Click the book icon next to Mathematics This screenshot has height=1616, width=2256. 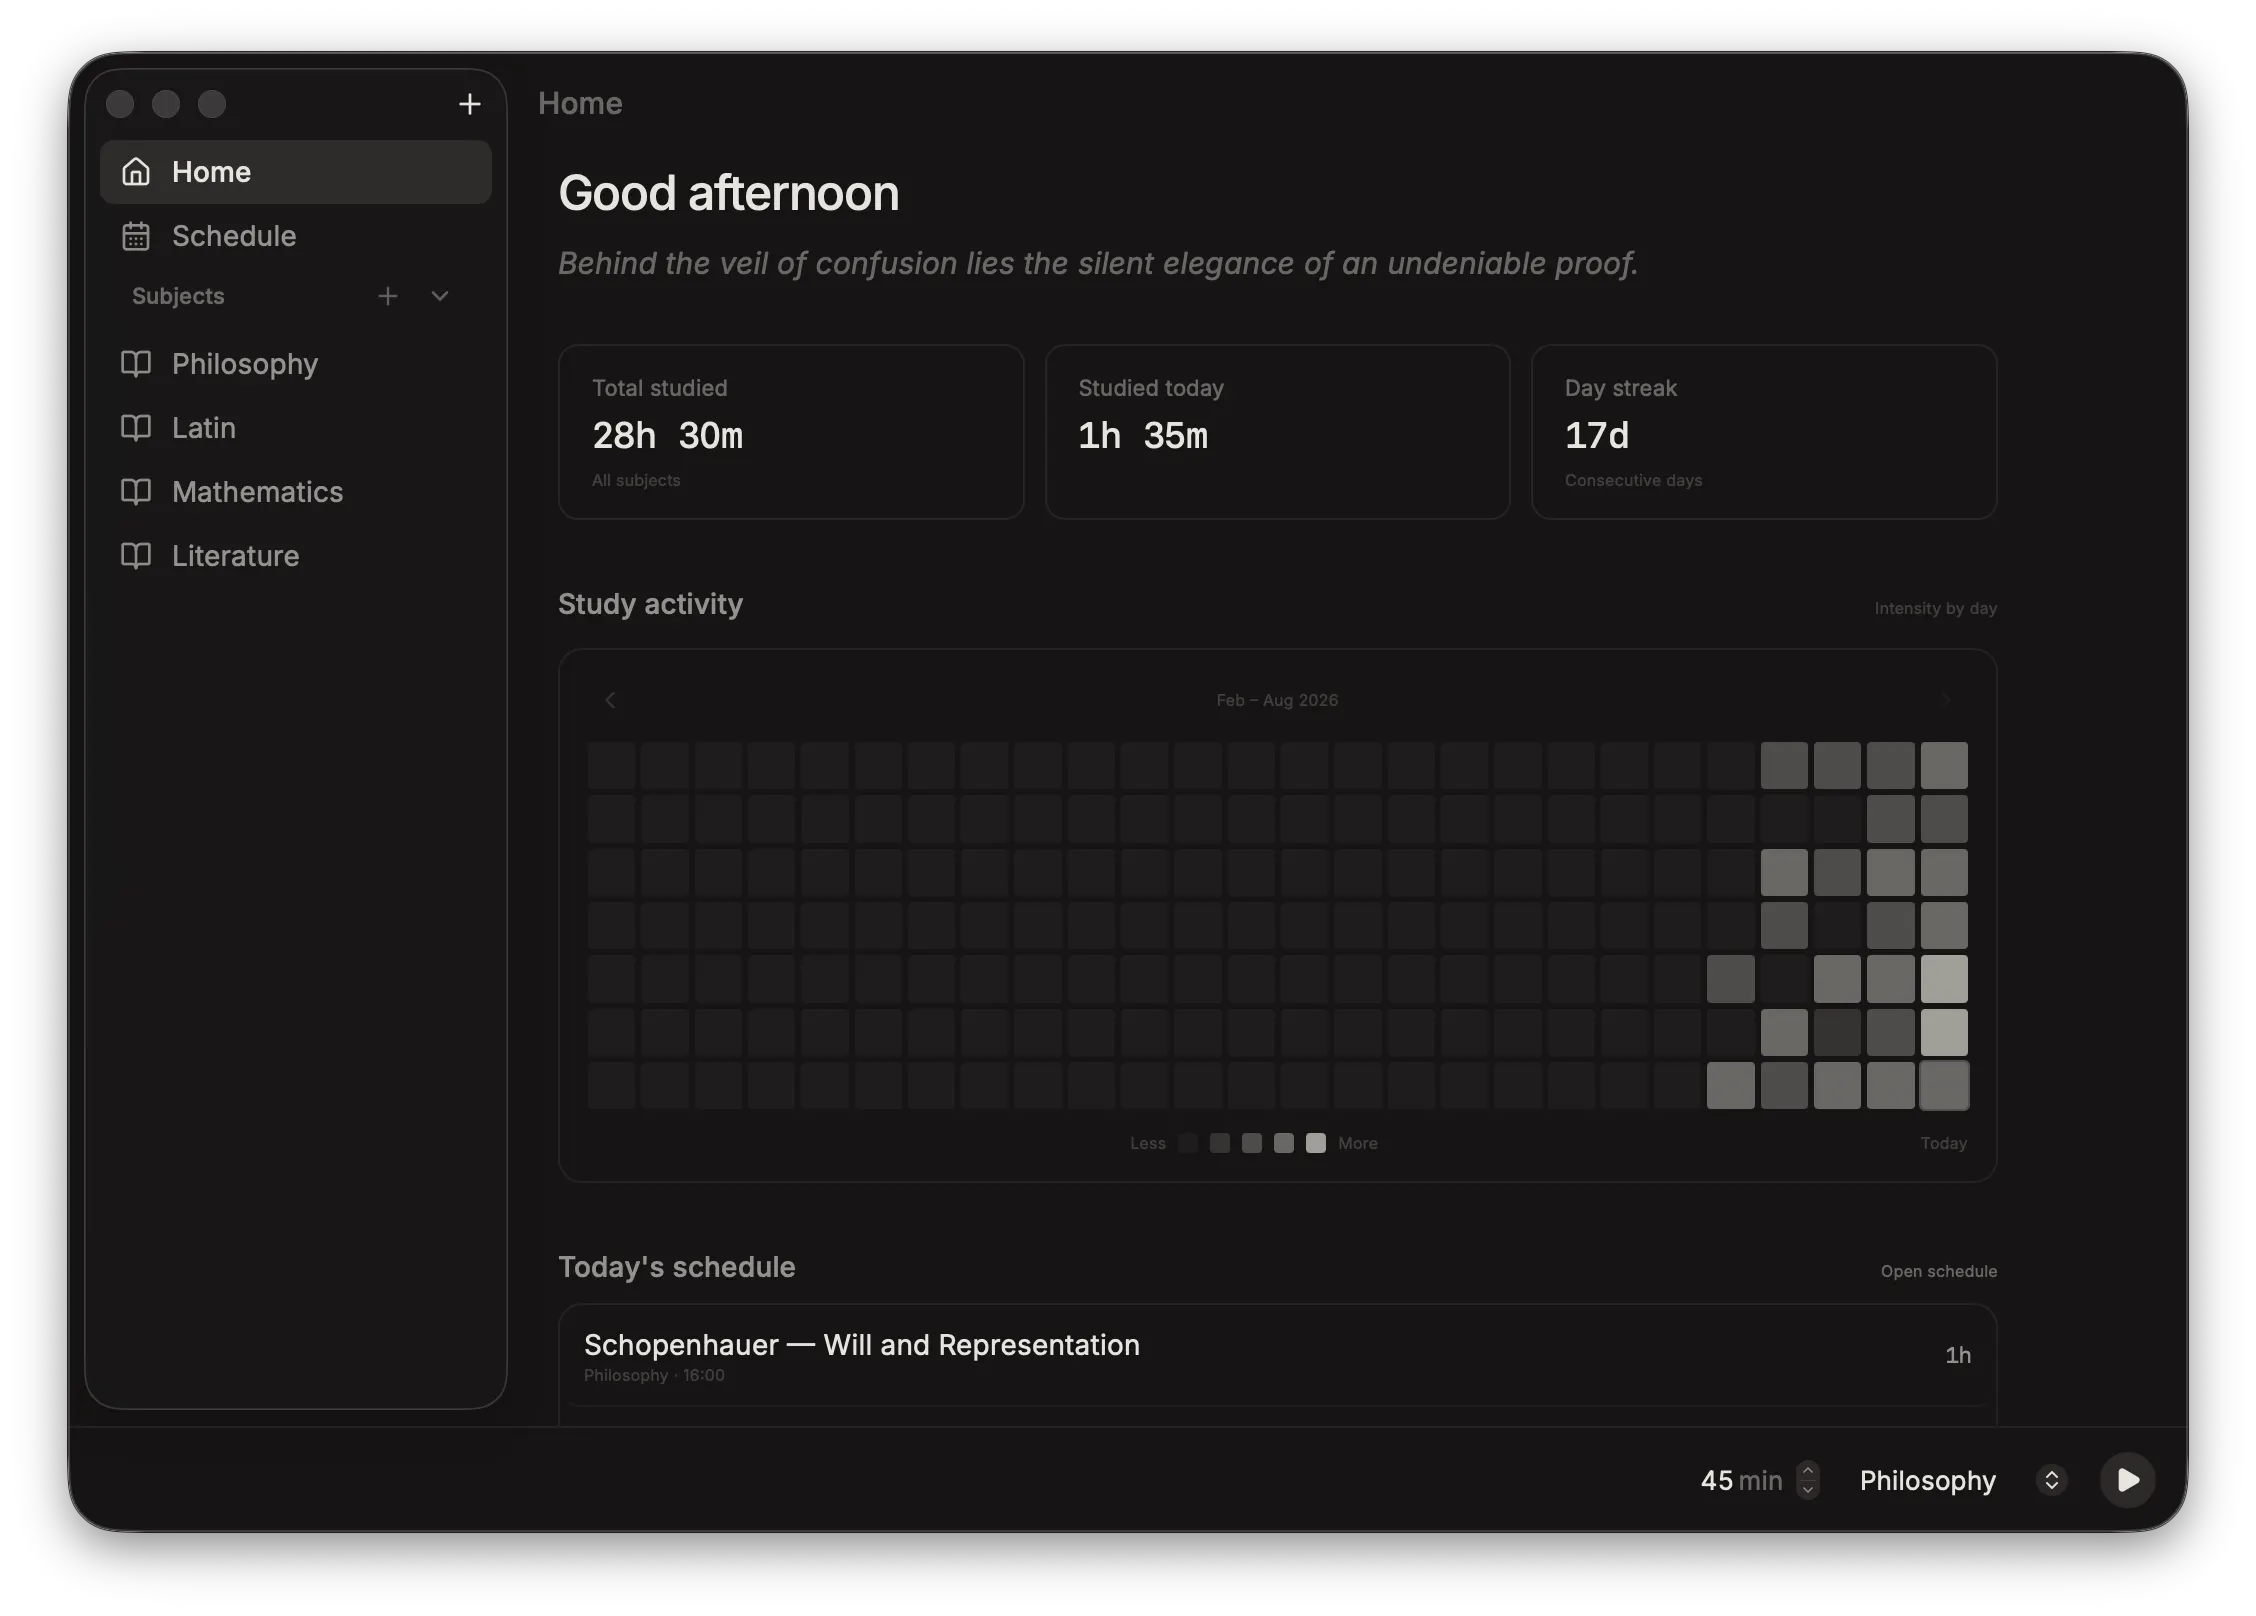point(136,492)
